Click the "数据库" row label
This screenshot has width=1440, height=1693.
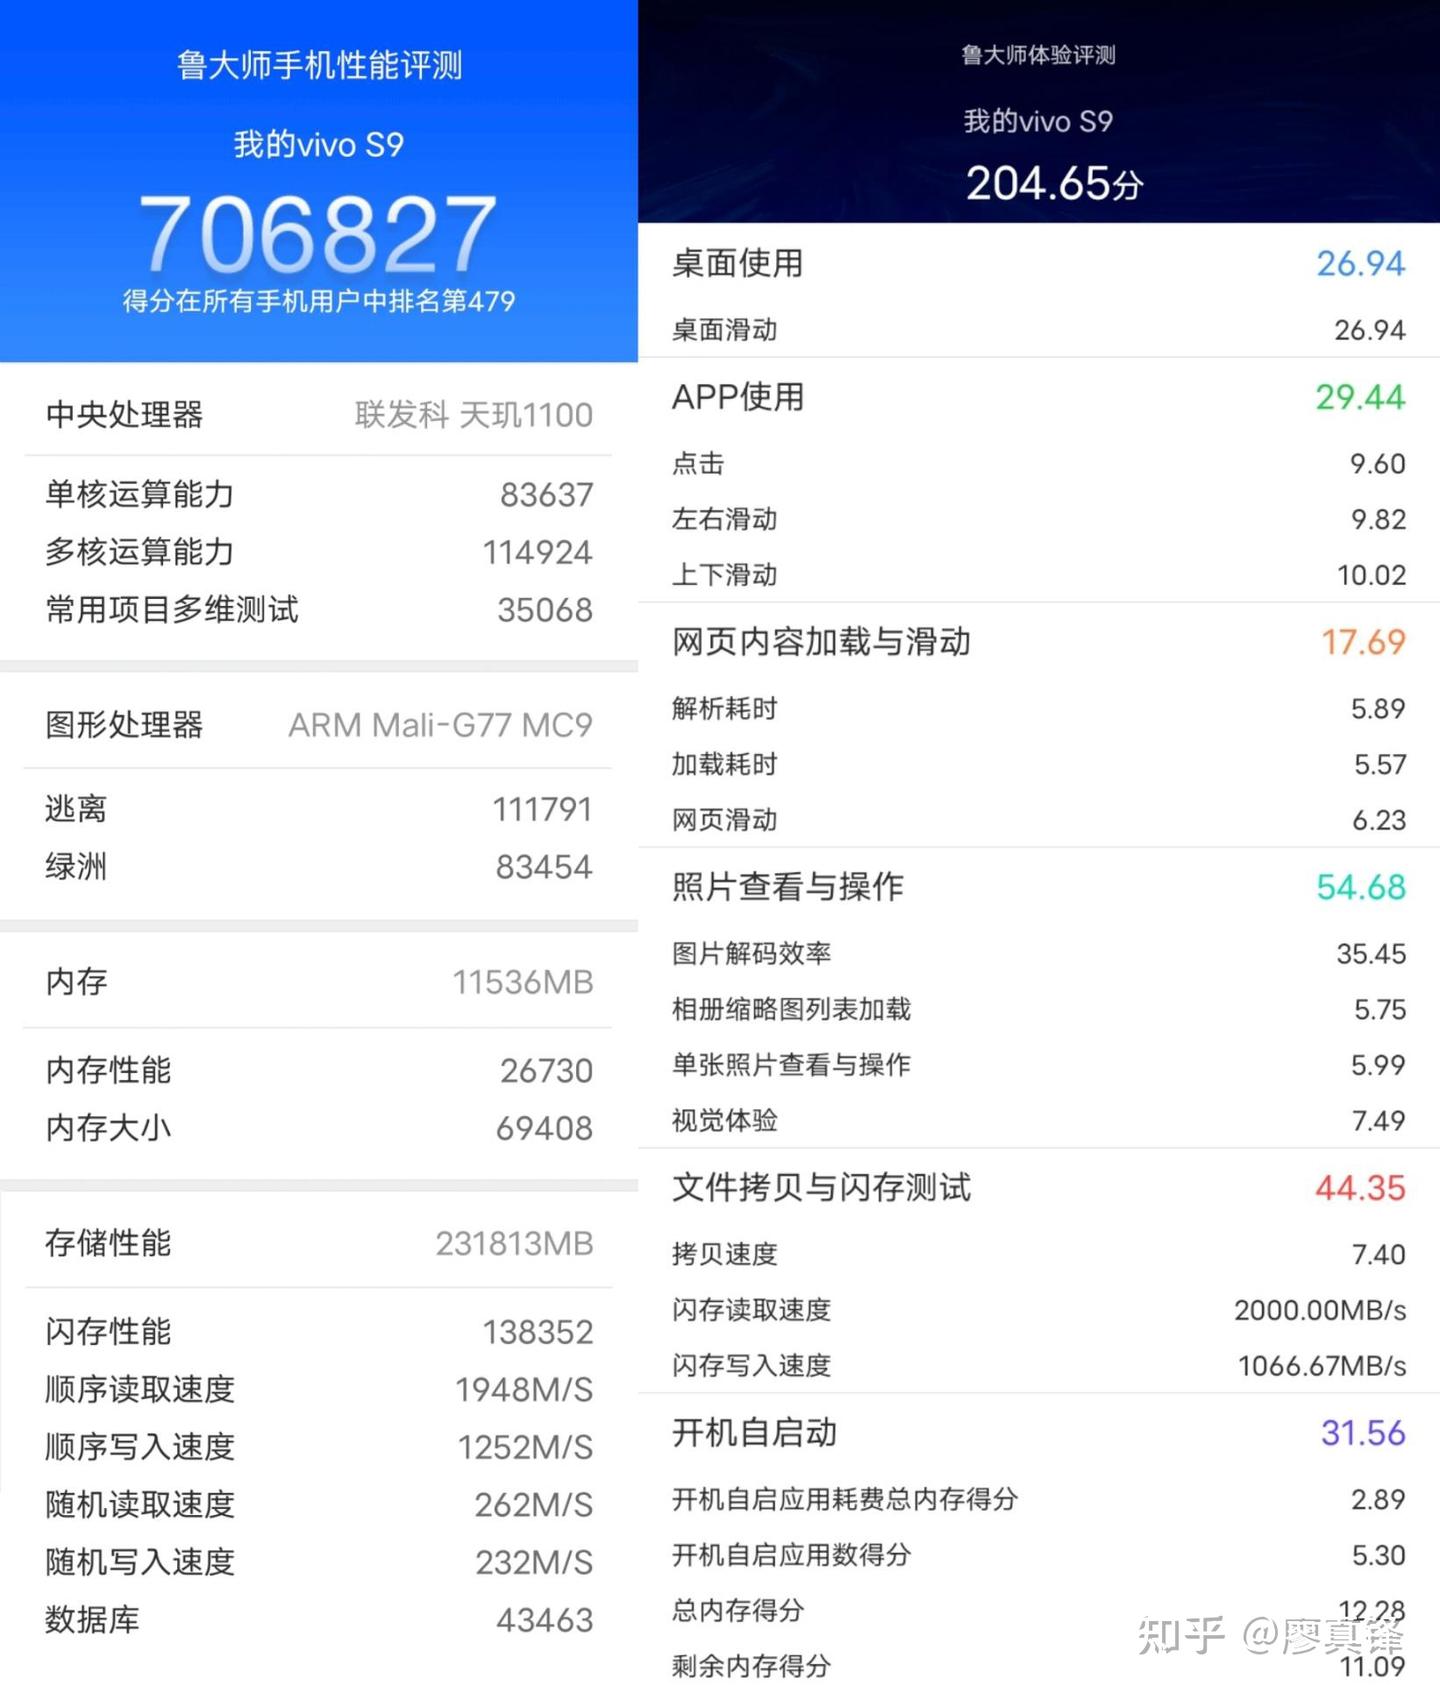(x=92, y=1620)
